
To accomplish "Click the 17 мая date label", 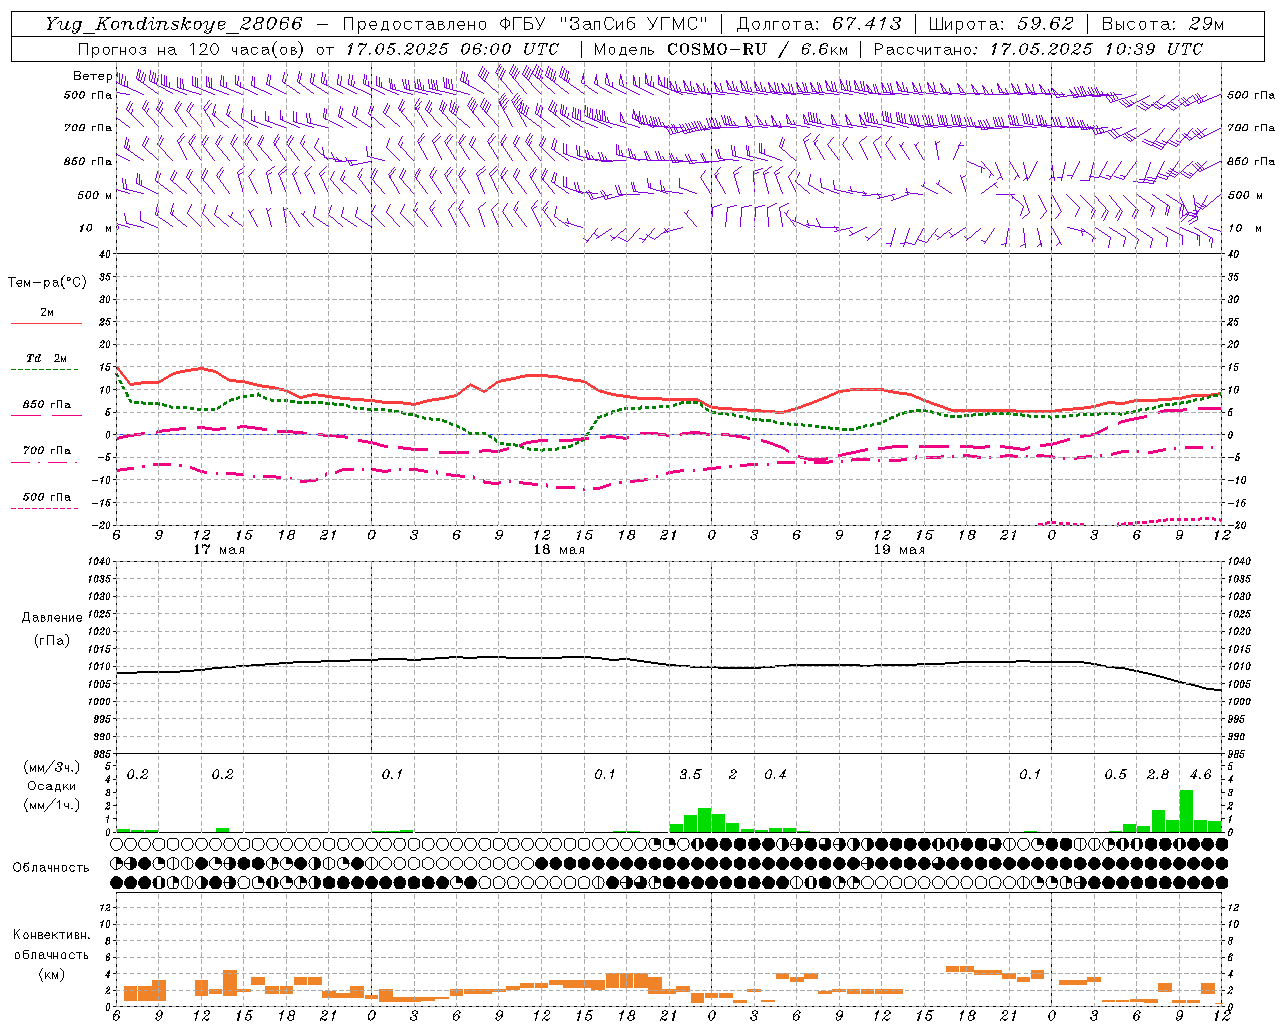I will (x=218, y=550).
